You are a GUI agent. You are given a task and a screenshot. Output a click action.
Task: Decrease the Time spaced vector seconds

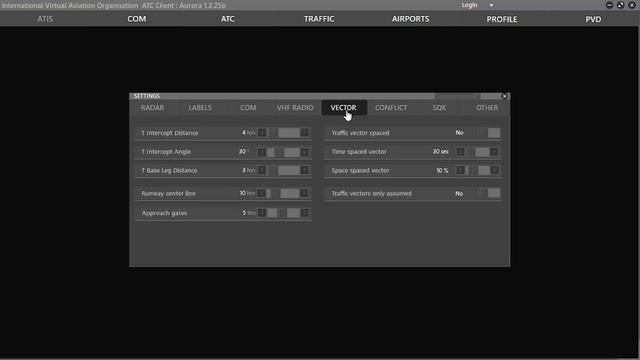pyautogui.click(x=460, y=152)
